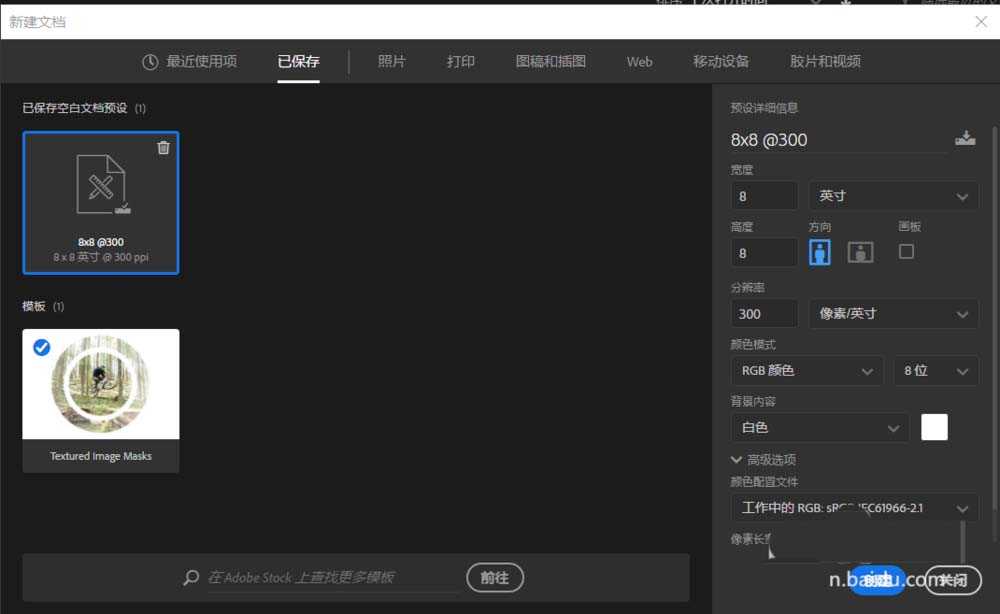
Task: Delete the 8x8 @300 saved preset
Action: 163,146
